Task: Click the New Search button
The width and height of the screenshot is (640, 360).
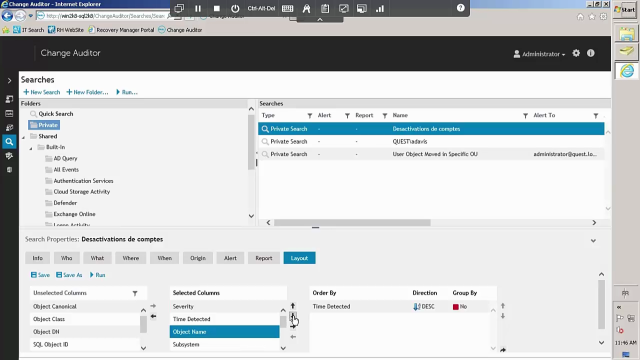Action: point(42,92)
